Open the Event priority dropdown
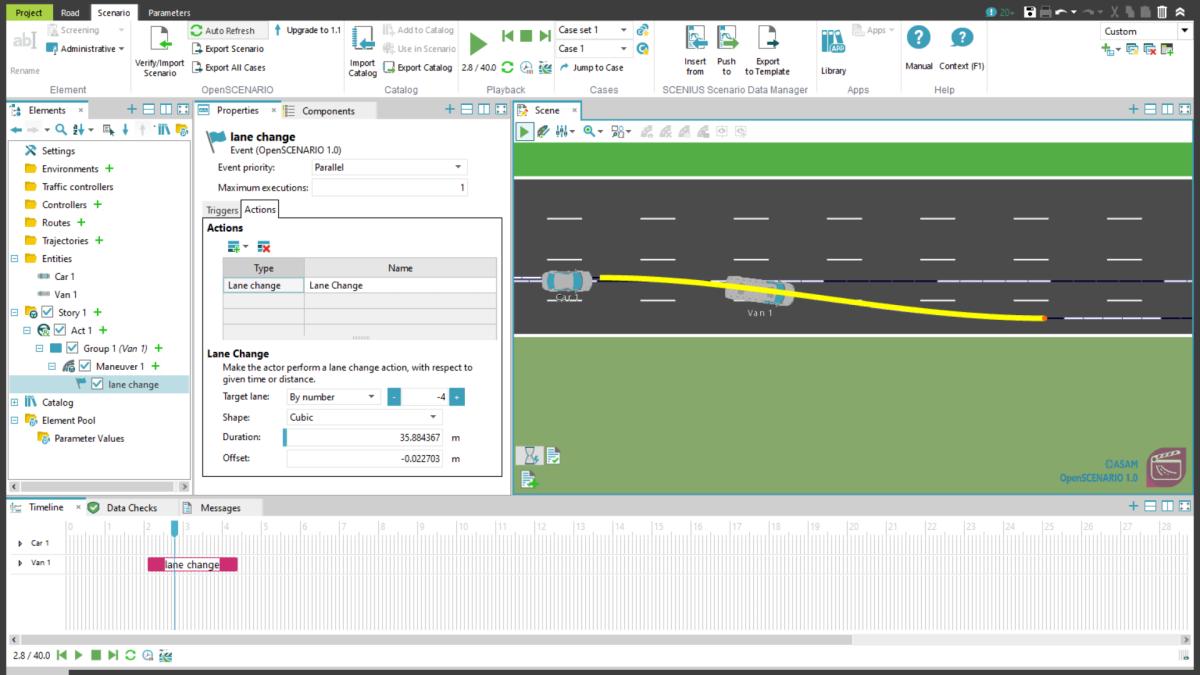The width and height of the screenshot is (1200, 675). pos(388,167)
